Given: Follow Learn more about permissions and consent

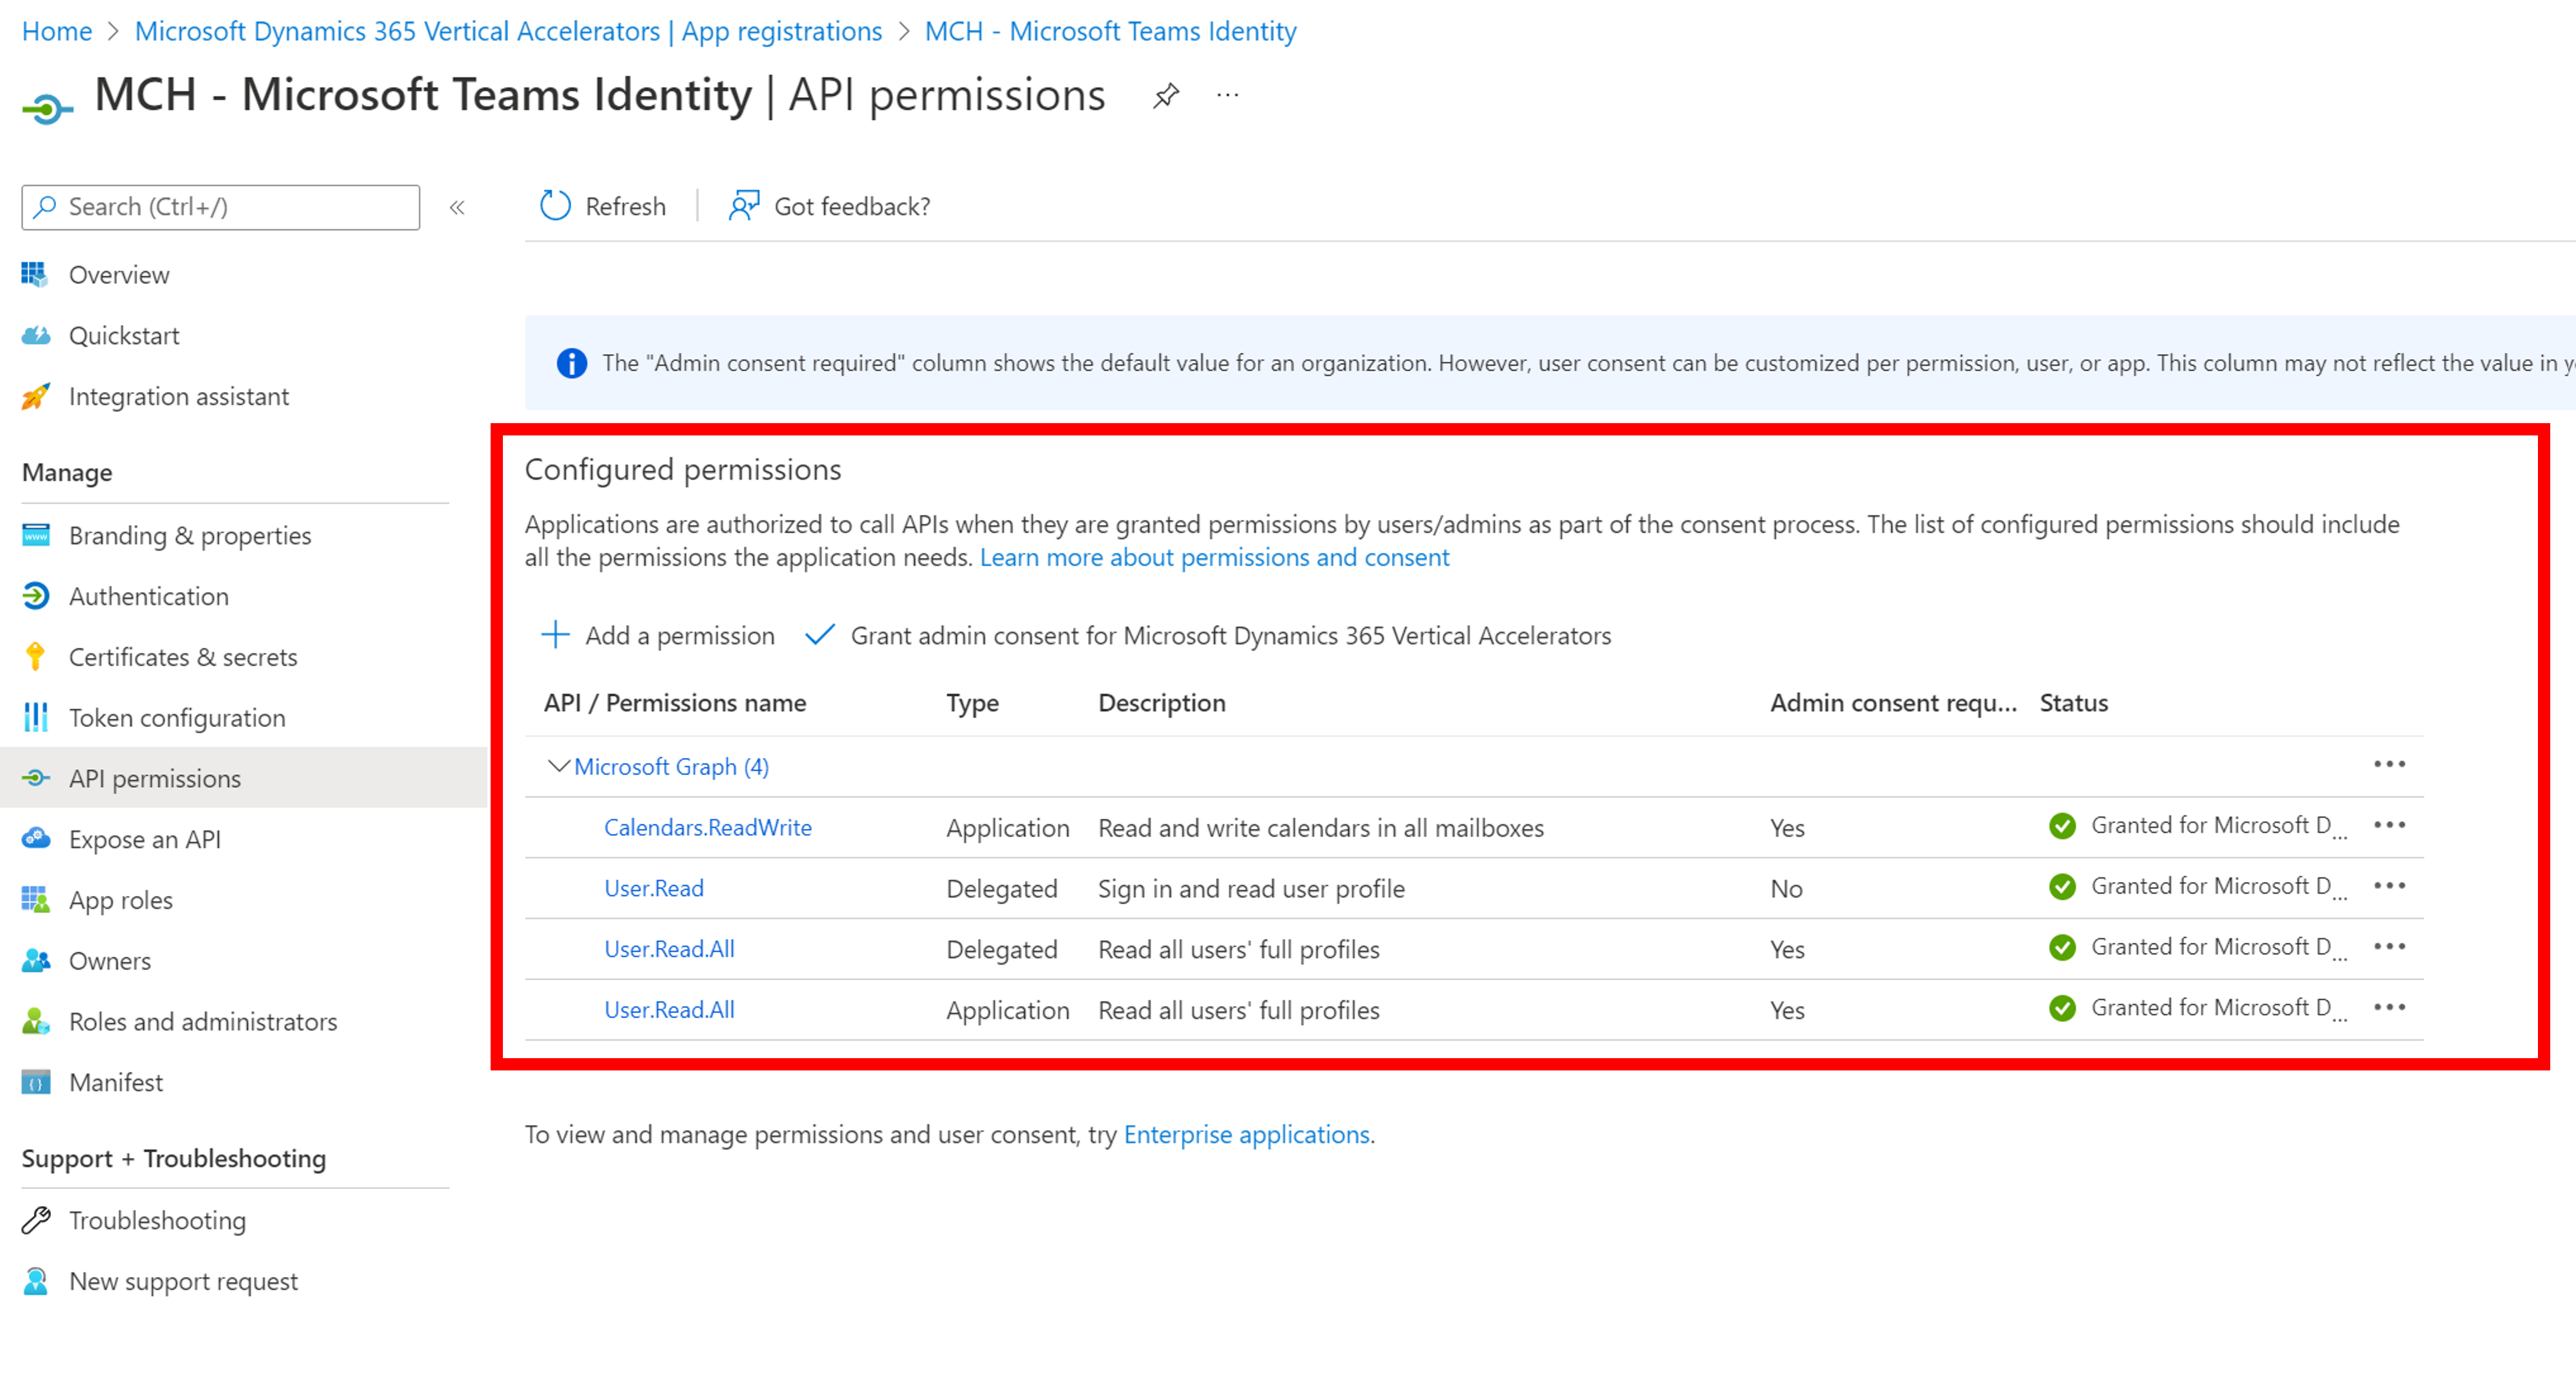Looking at the screenshot, I should click(1214, 557).
